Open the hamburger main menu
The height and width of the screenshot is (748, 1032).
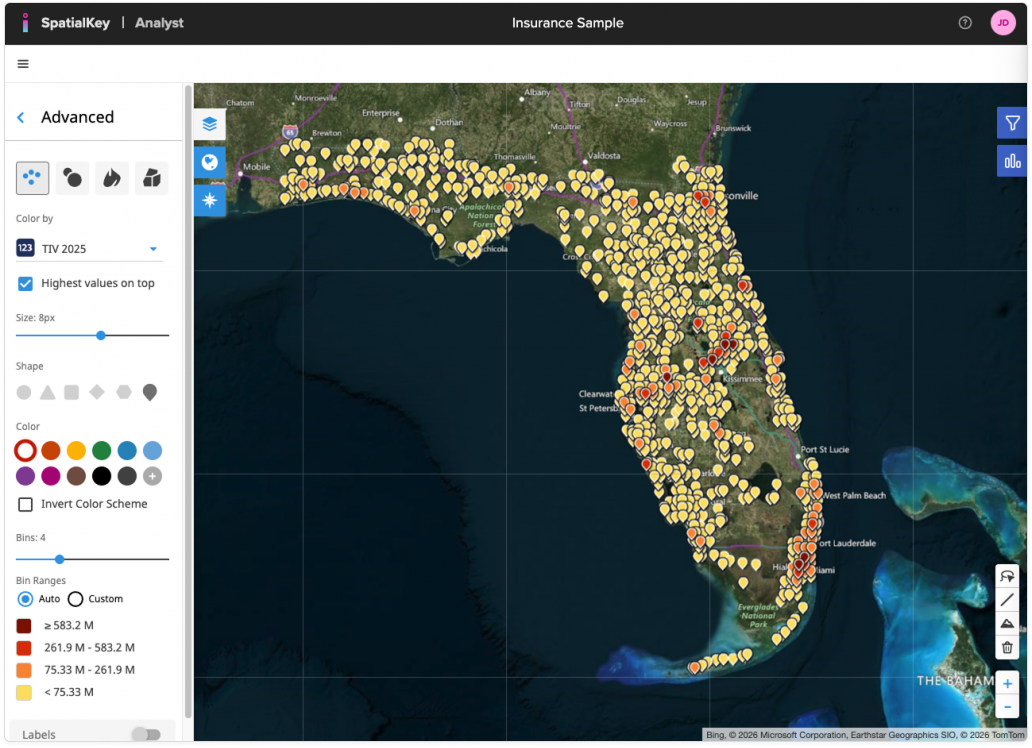pyautogui.click(x=23, y=64)
